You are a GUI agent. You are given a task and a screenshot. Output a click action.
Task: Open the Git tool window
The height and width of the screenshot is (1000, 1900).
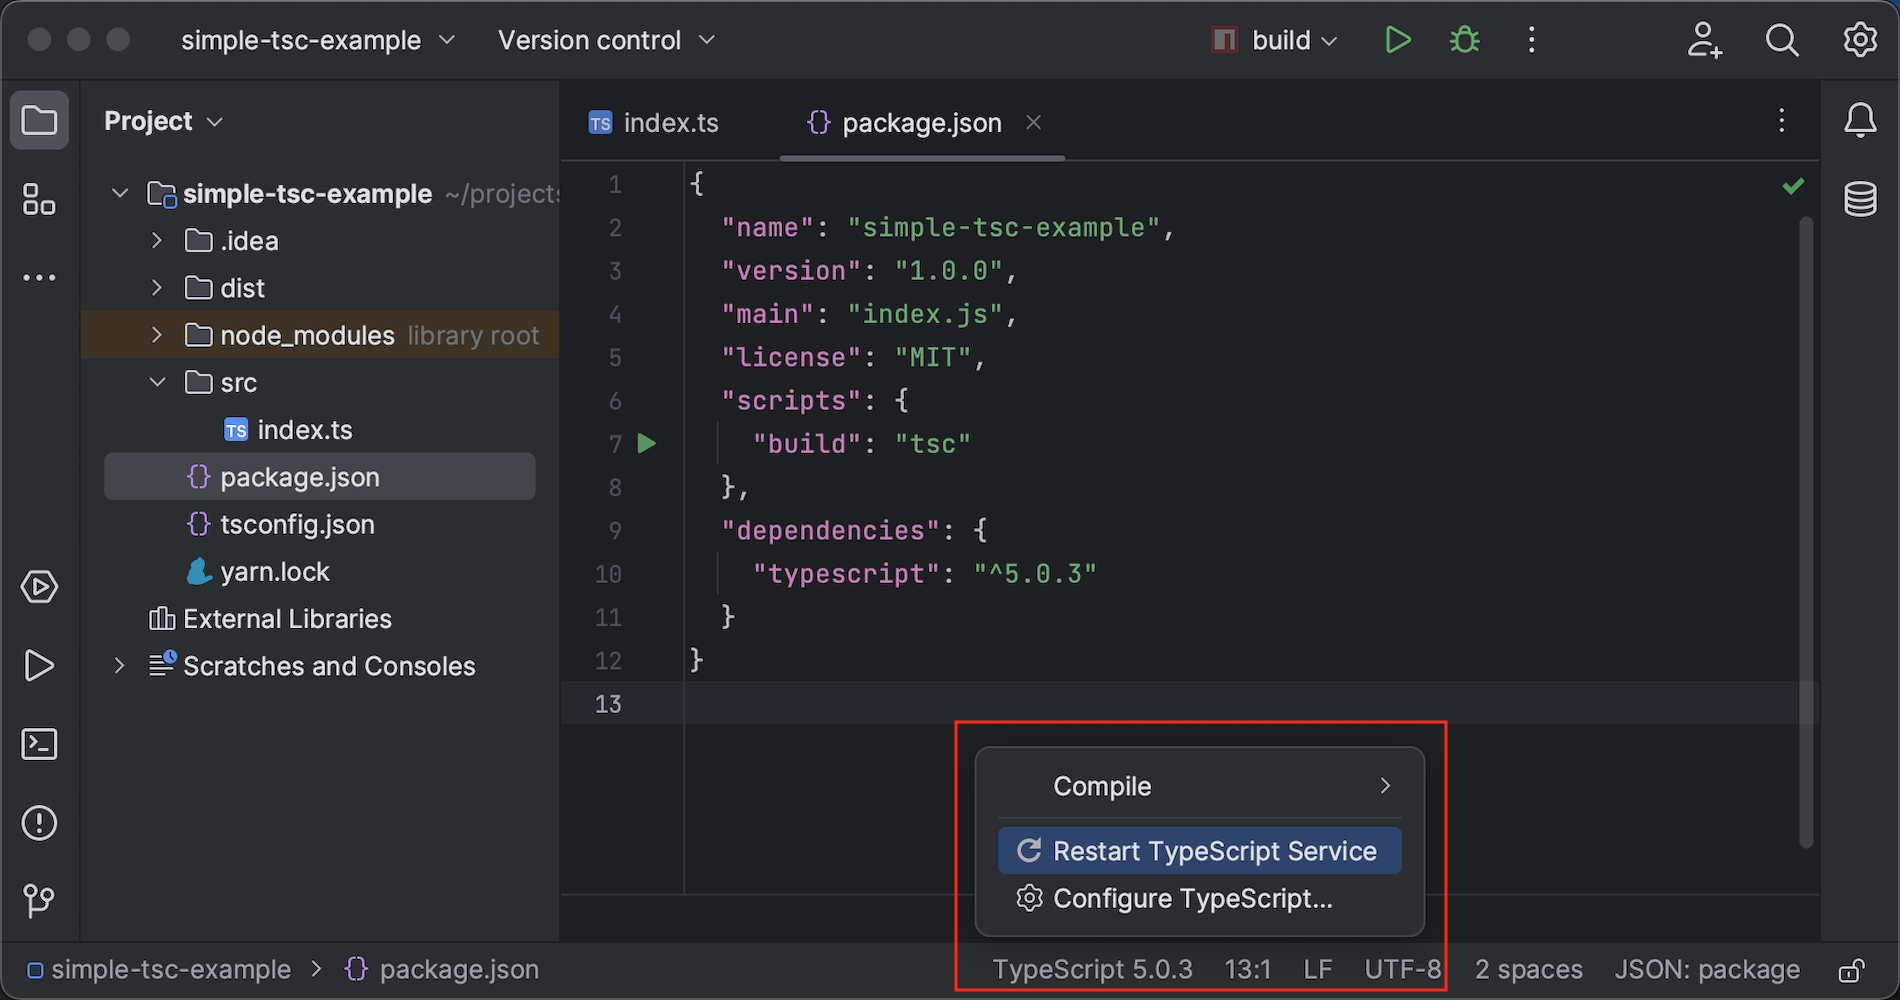[39, 900]
